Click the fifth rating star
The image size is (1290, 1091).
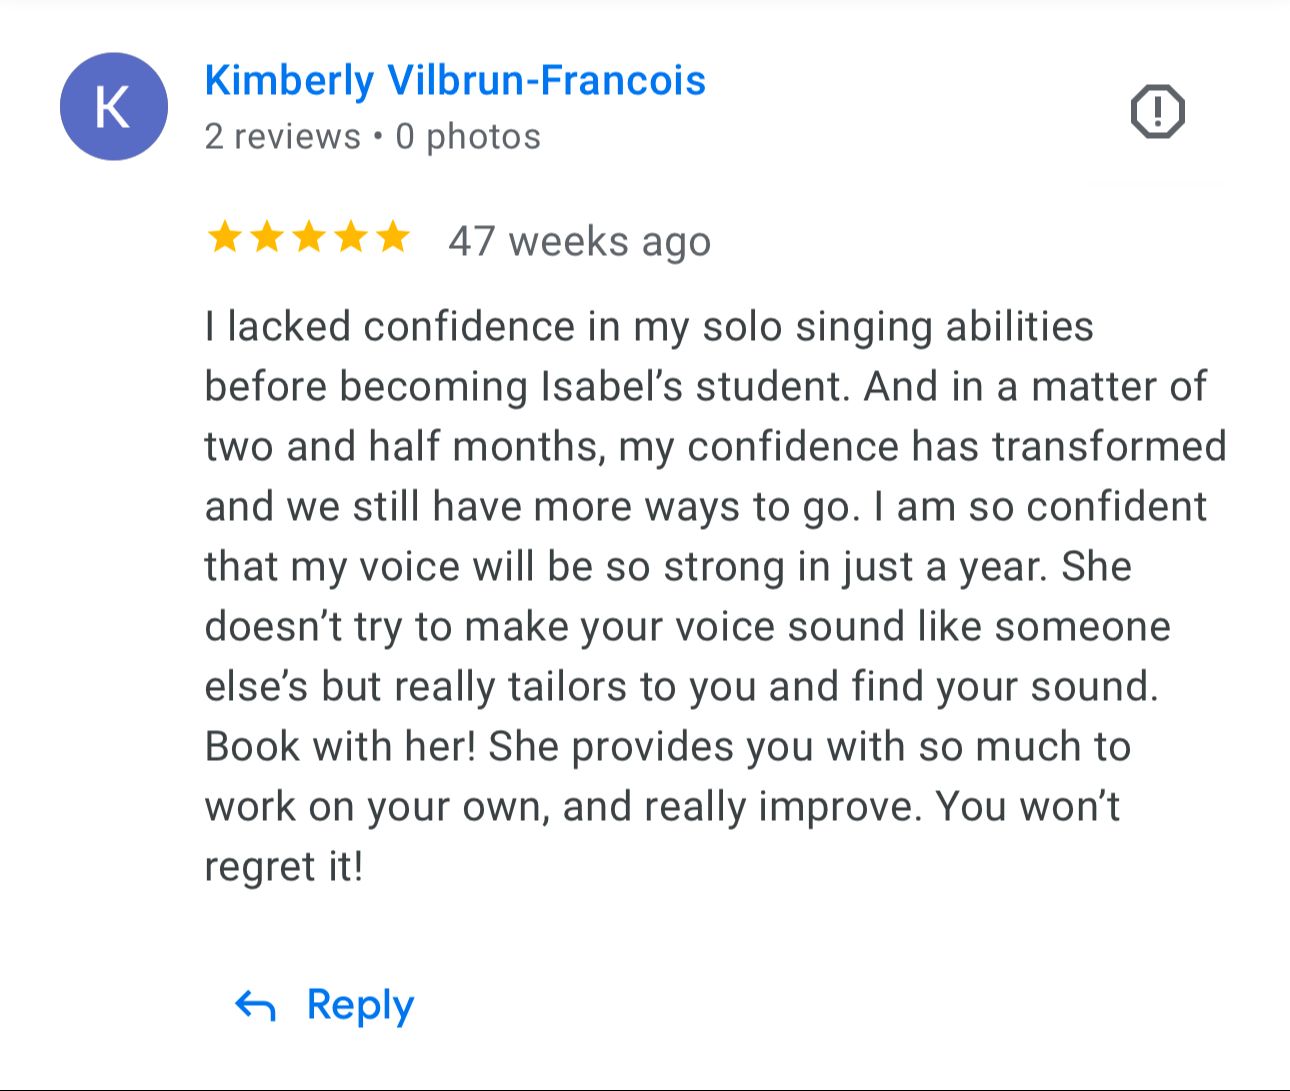coord(393,238)
